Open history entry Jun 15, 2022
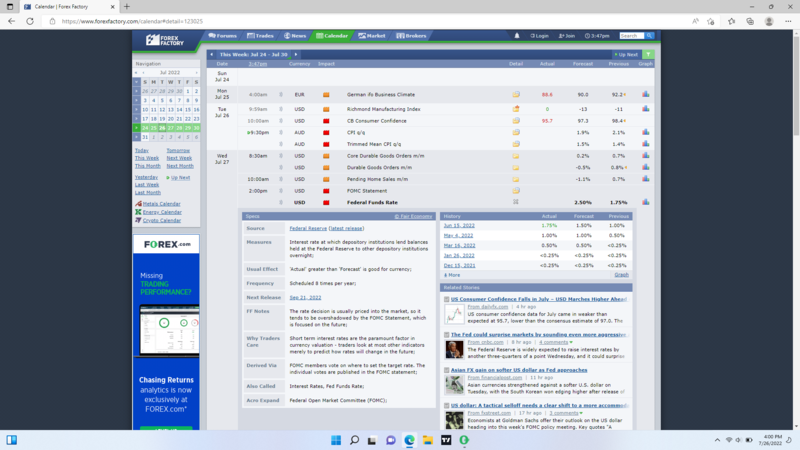The width and height of the screenshot is (800, 450). [459, 226]
